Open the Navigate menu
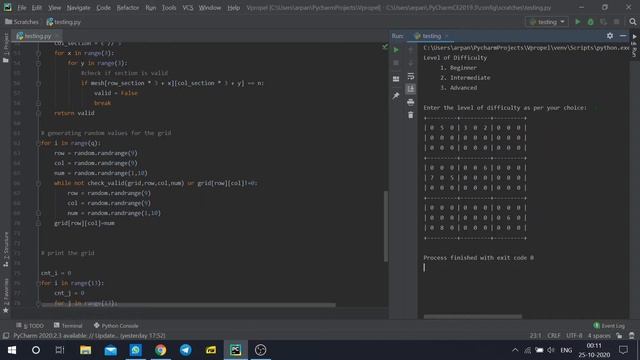The width and height of the screenshot is (640, 360). (x=78, y=8)
